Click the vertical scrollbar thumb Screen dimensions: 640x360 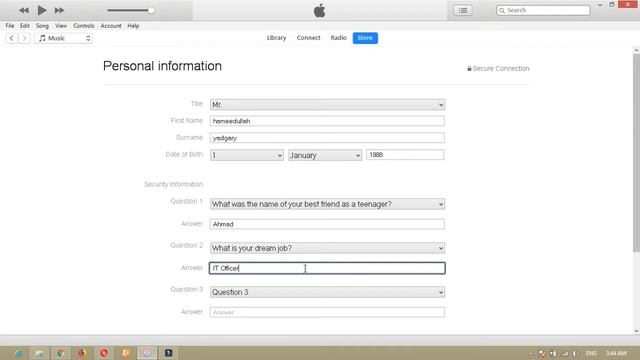636,152
